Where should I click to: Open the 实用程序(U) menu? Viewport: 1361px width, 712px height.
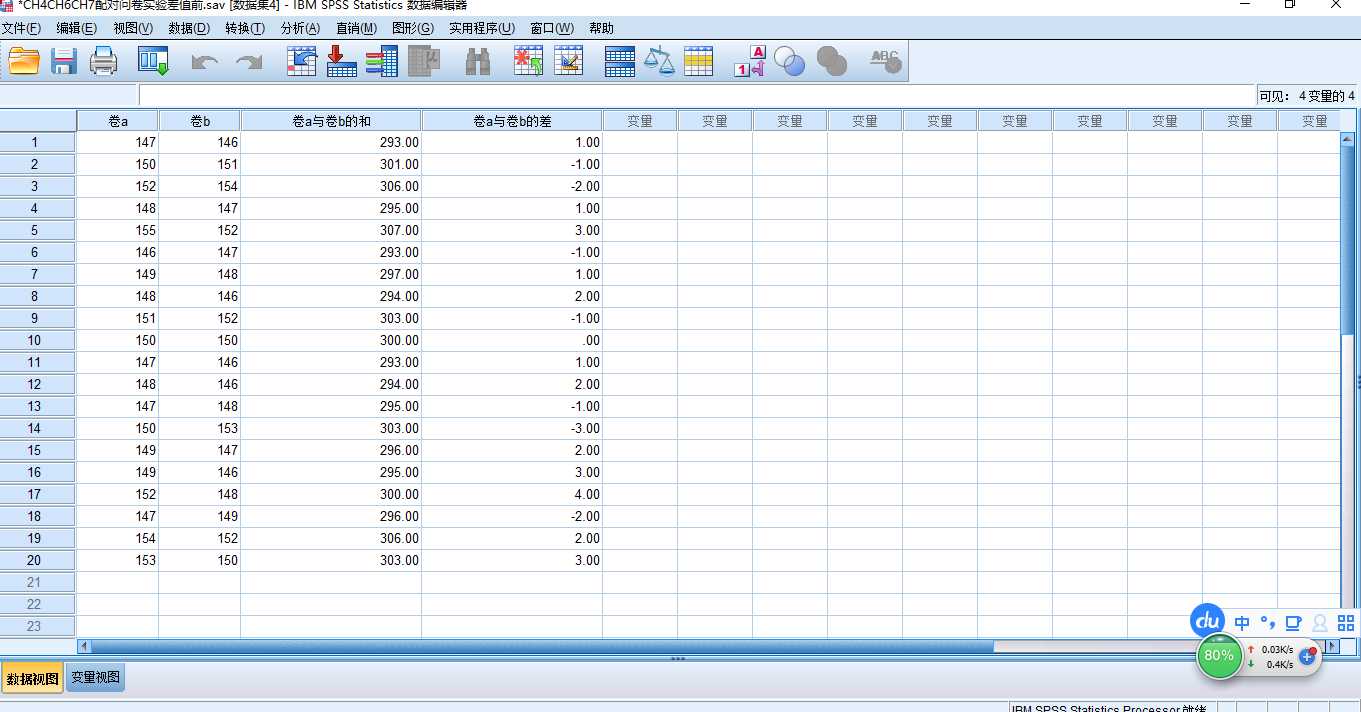coord(482,28)
